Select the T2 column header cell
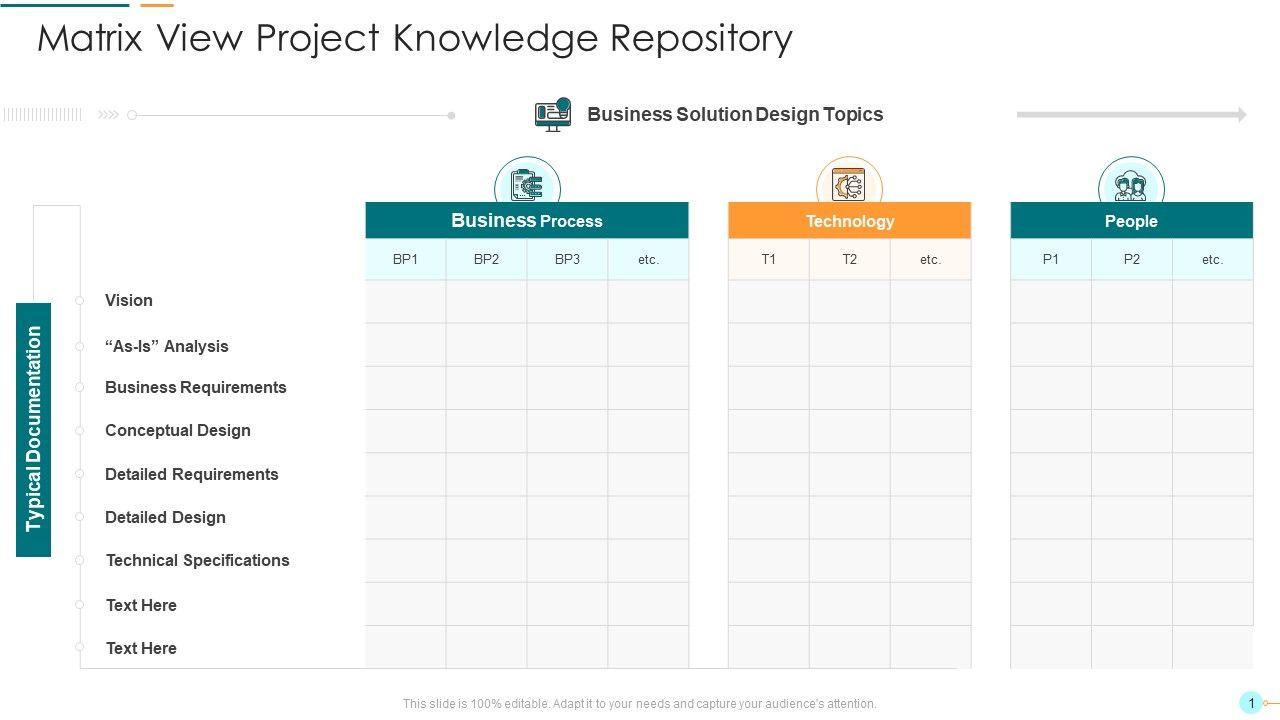The image size is (1280, 720). [x=849, y=259]
